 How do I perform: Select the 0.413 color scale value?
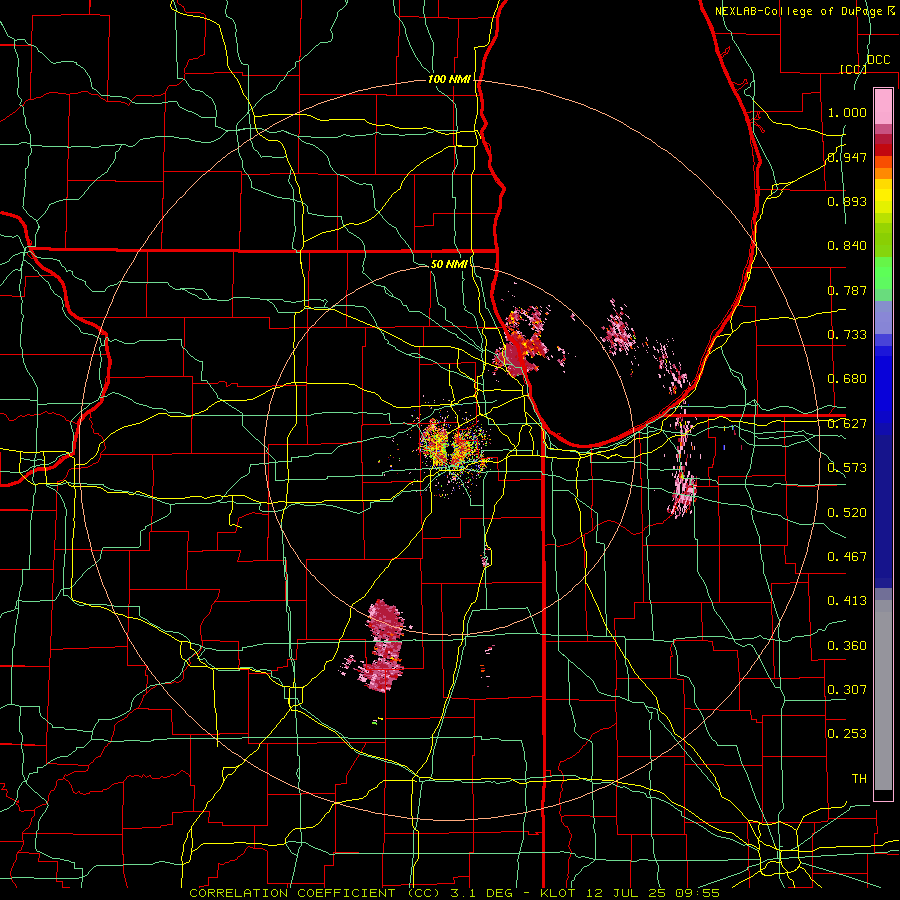tap(847, 601)
